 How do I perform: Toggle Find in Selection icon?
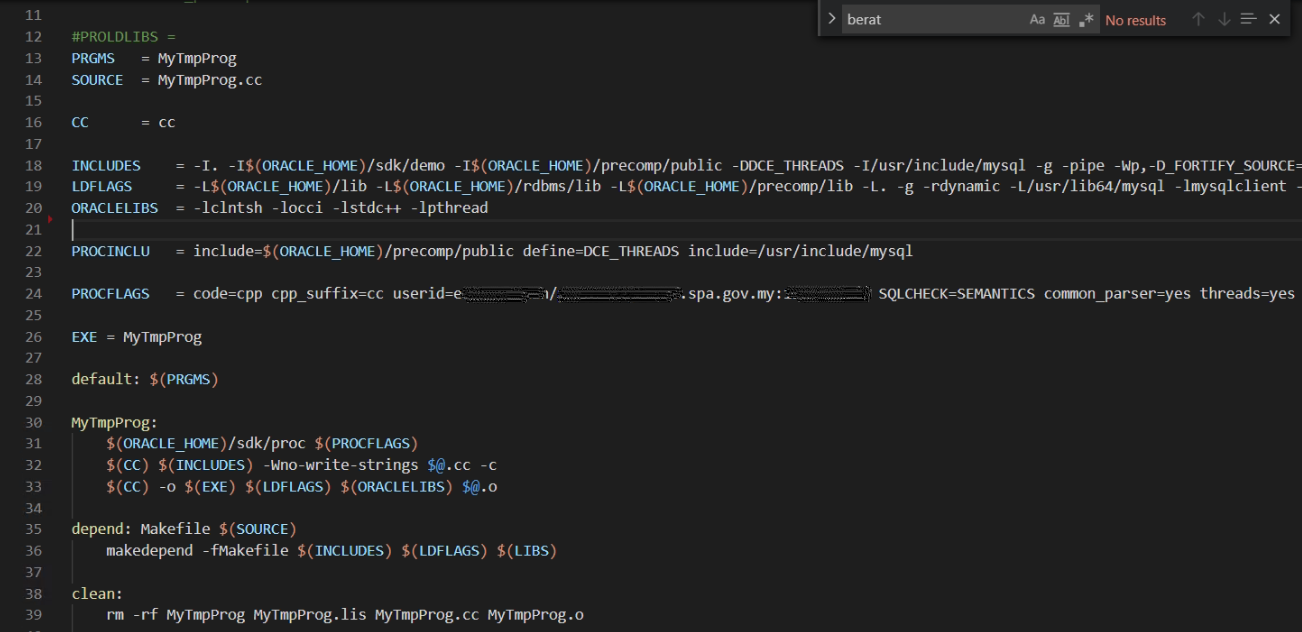coord(1248,19)
